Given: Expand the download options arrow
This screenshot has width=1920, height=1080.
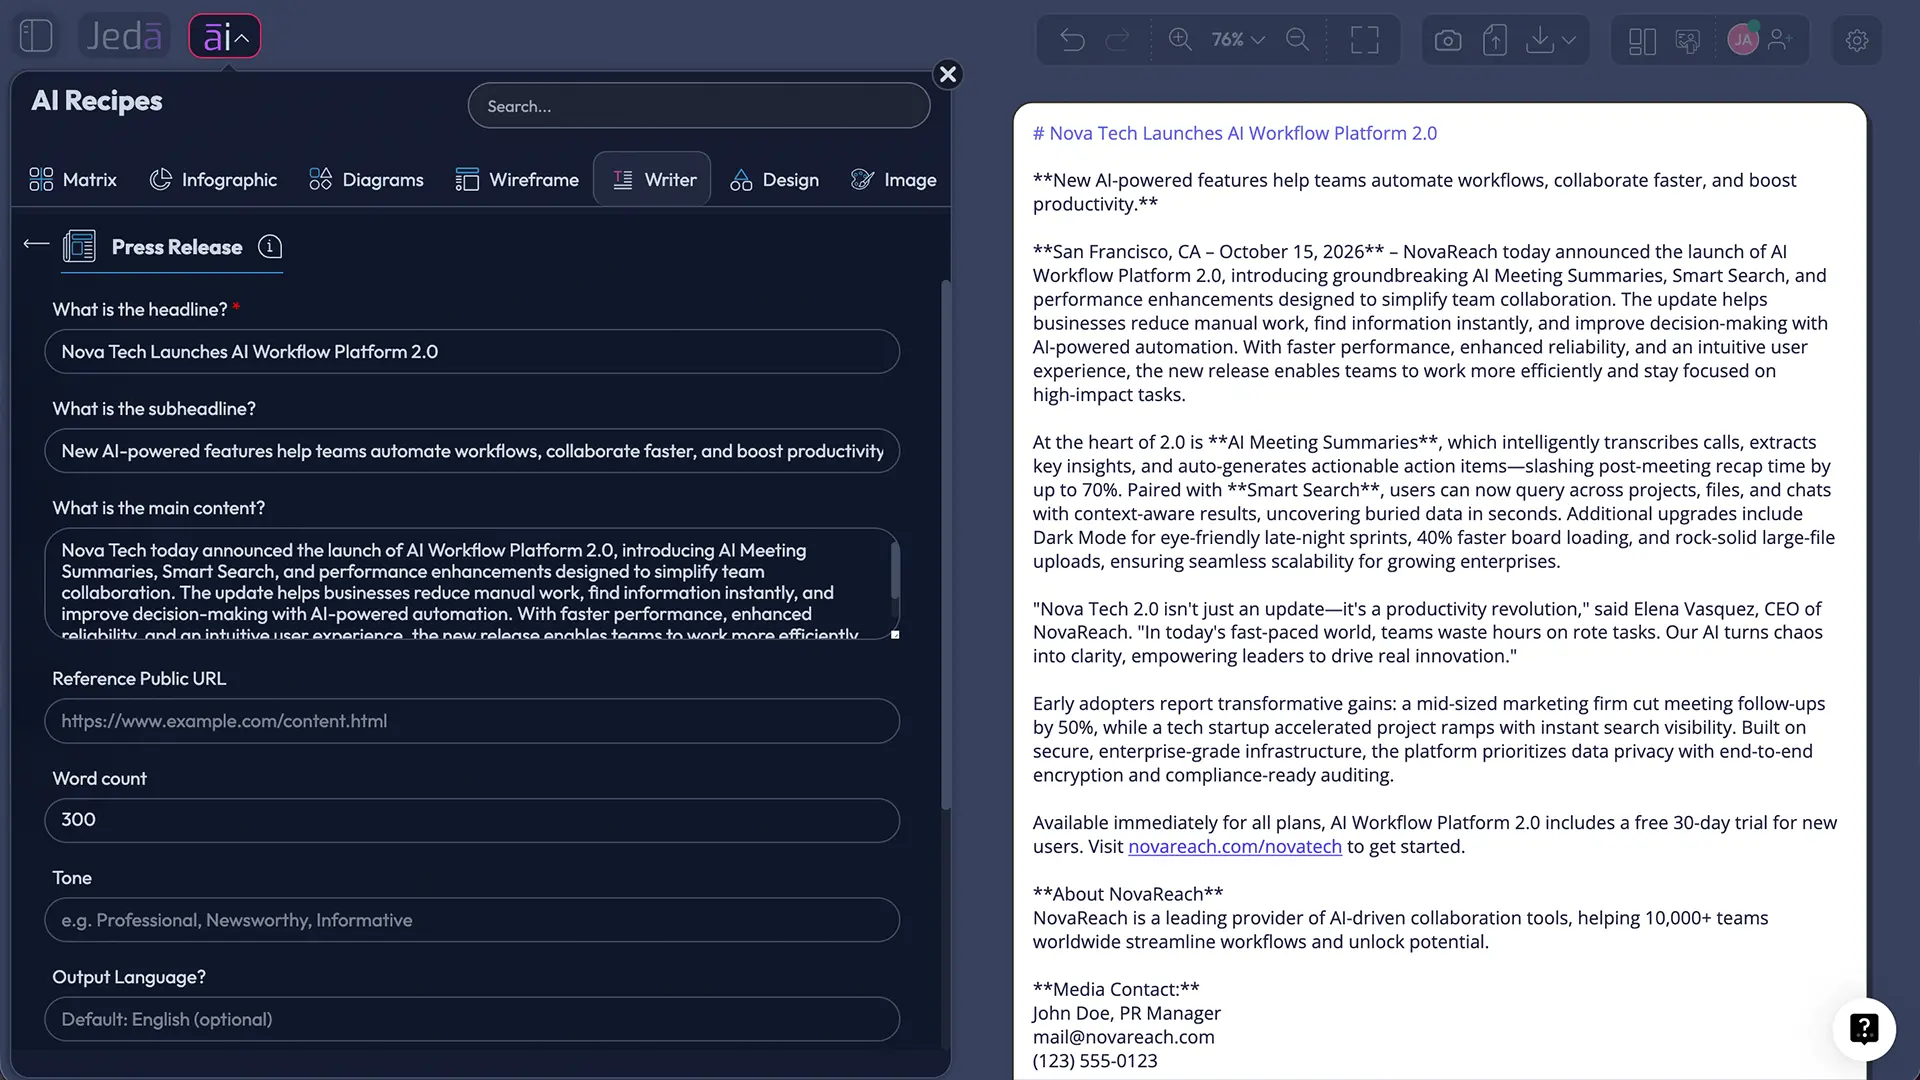Looking at the screenshot, I should click(1568, 41).
